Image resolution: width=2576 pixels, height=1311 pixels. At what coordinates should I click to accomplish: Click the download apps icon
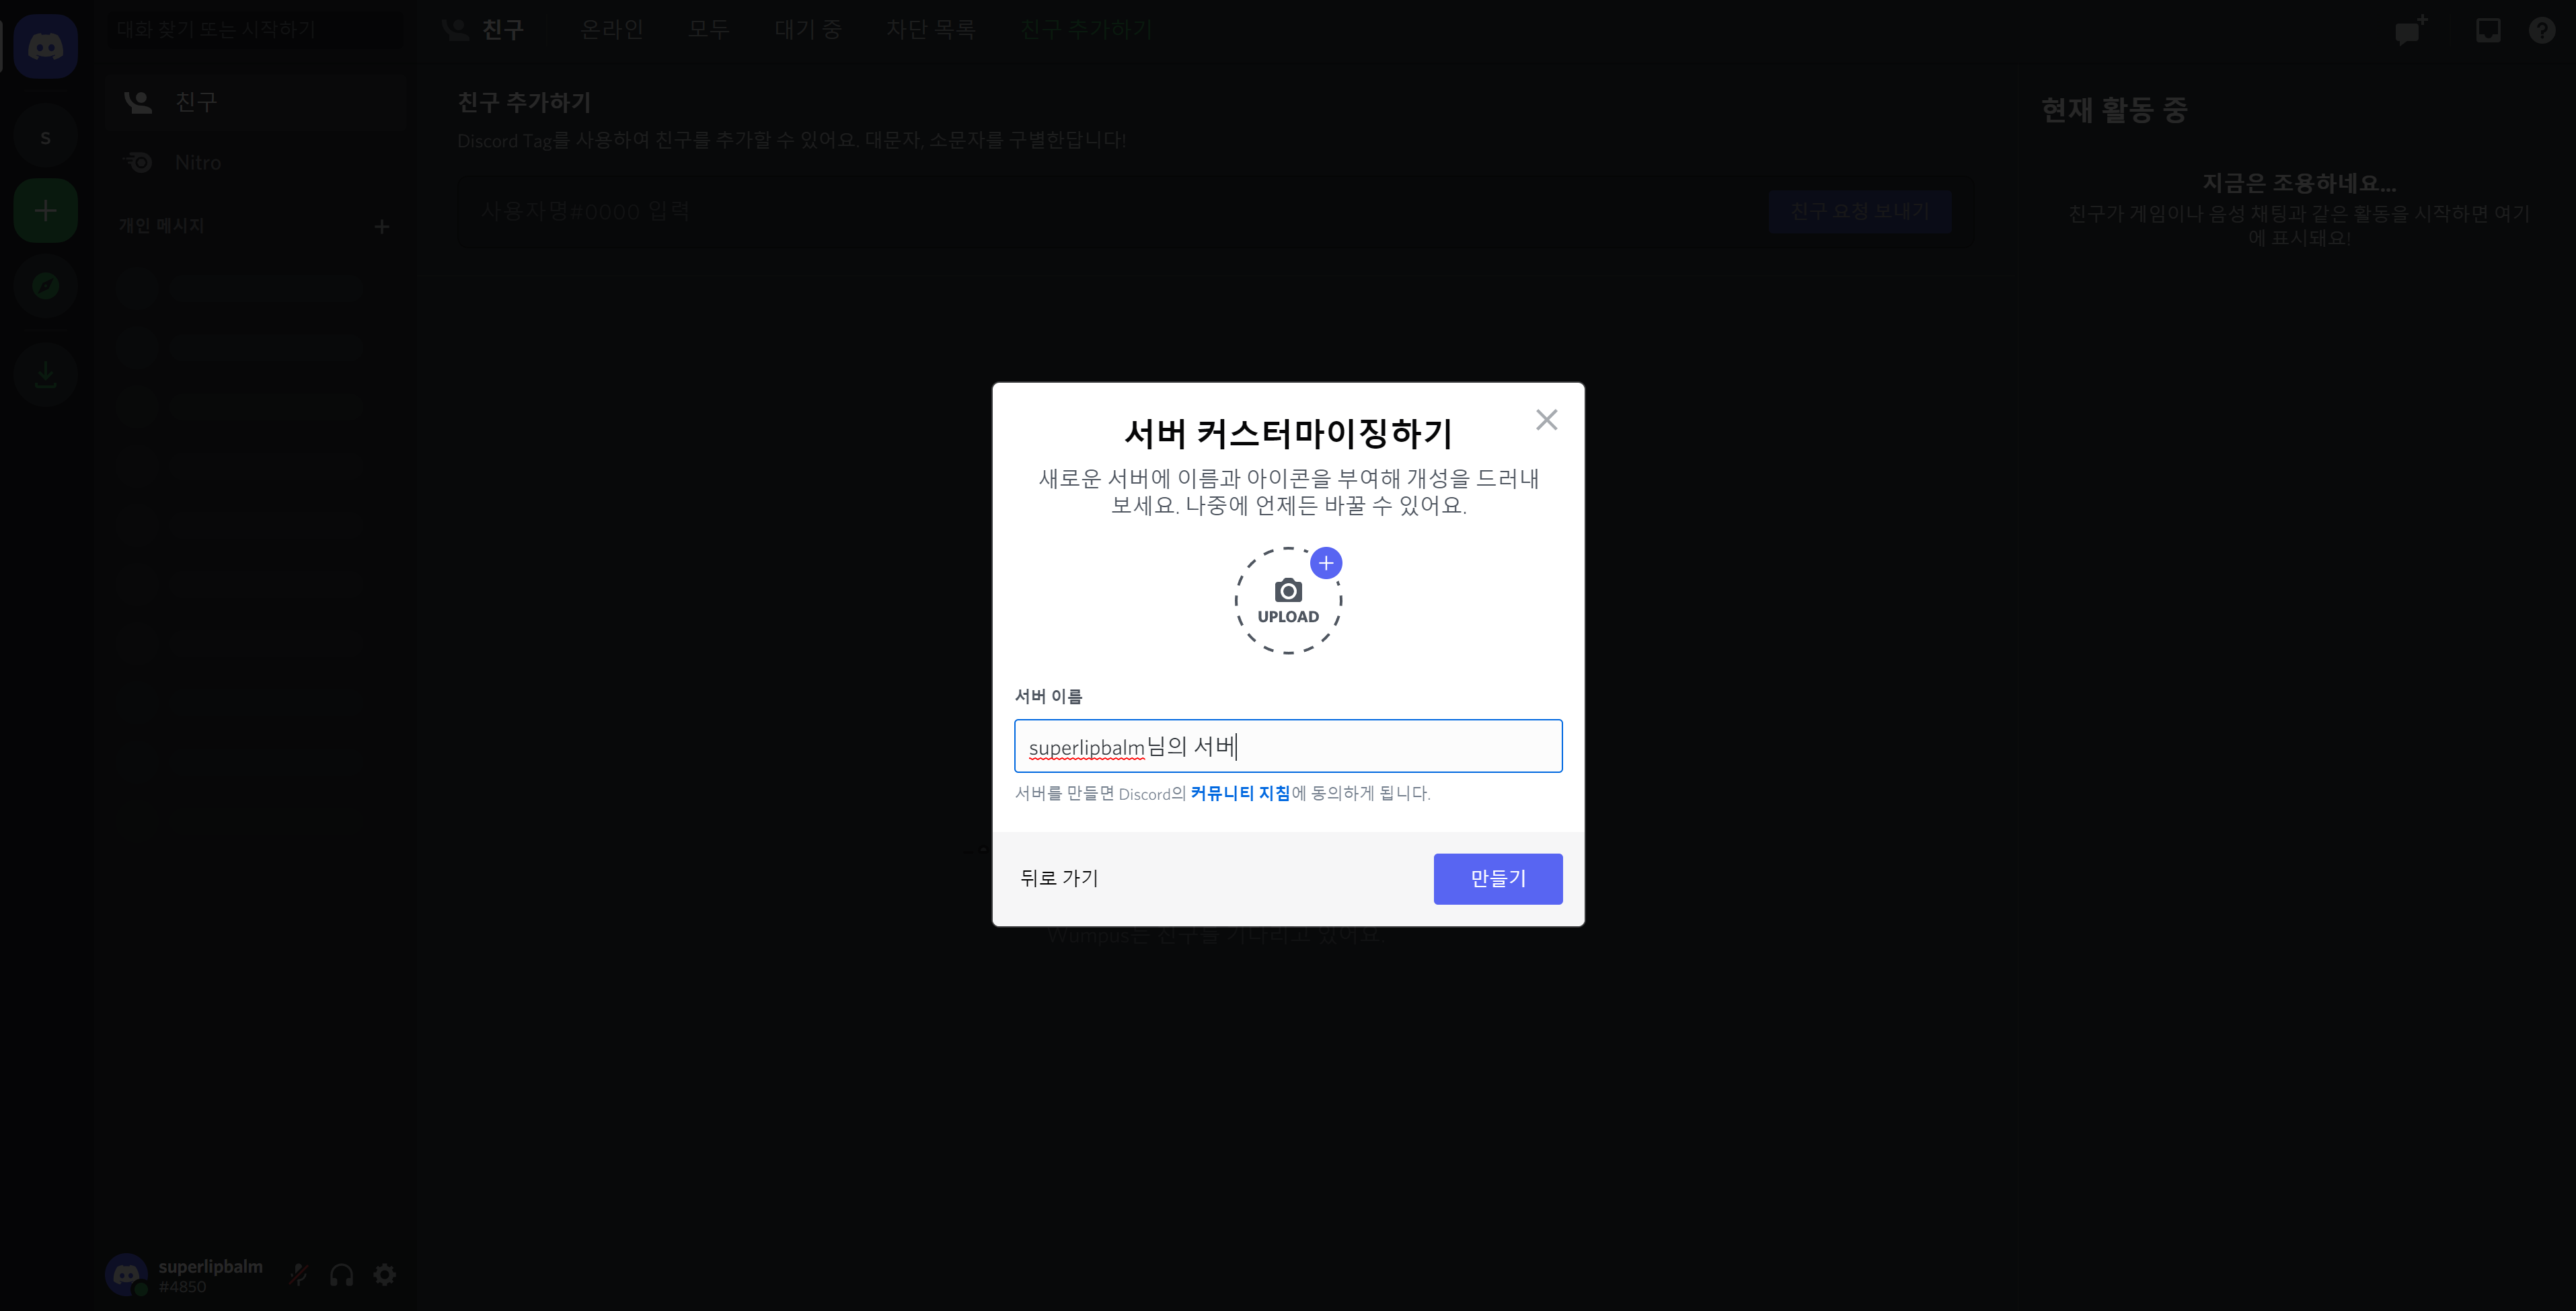tap(45, 374)
